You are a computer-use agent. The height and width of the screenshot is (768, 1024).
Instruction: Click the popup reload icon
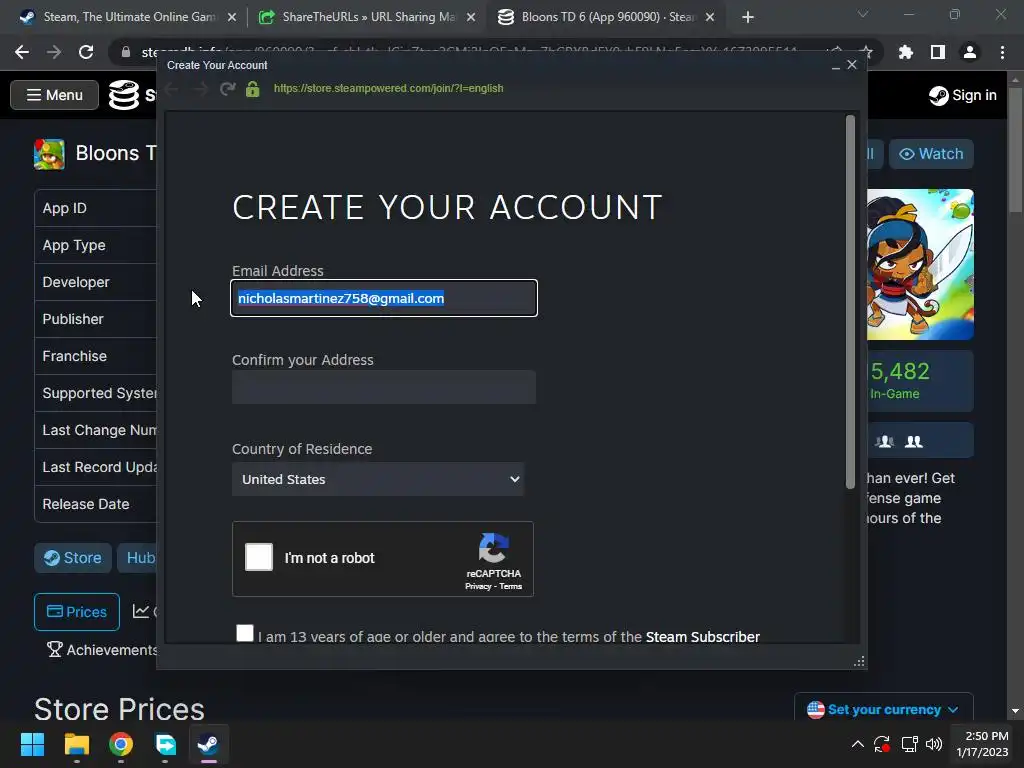(227, 88)
